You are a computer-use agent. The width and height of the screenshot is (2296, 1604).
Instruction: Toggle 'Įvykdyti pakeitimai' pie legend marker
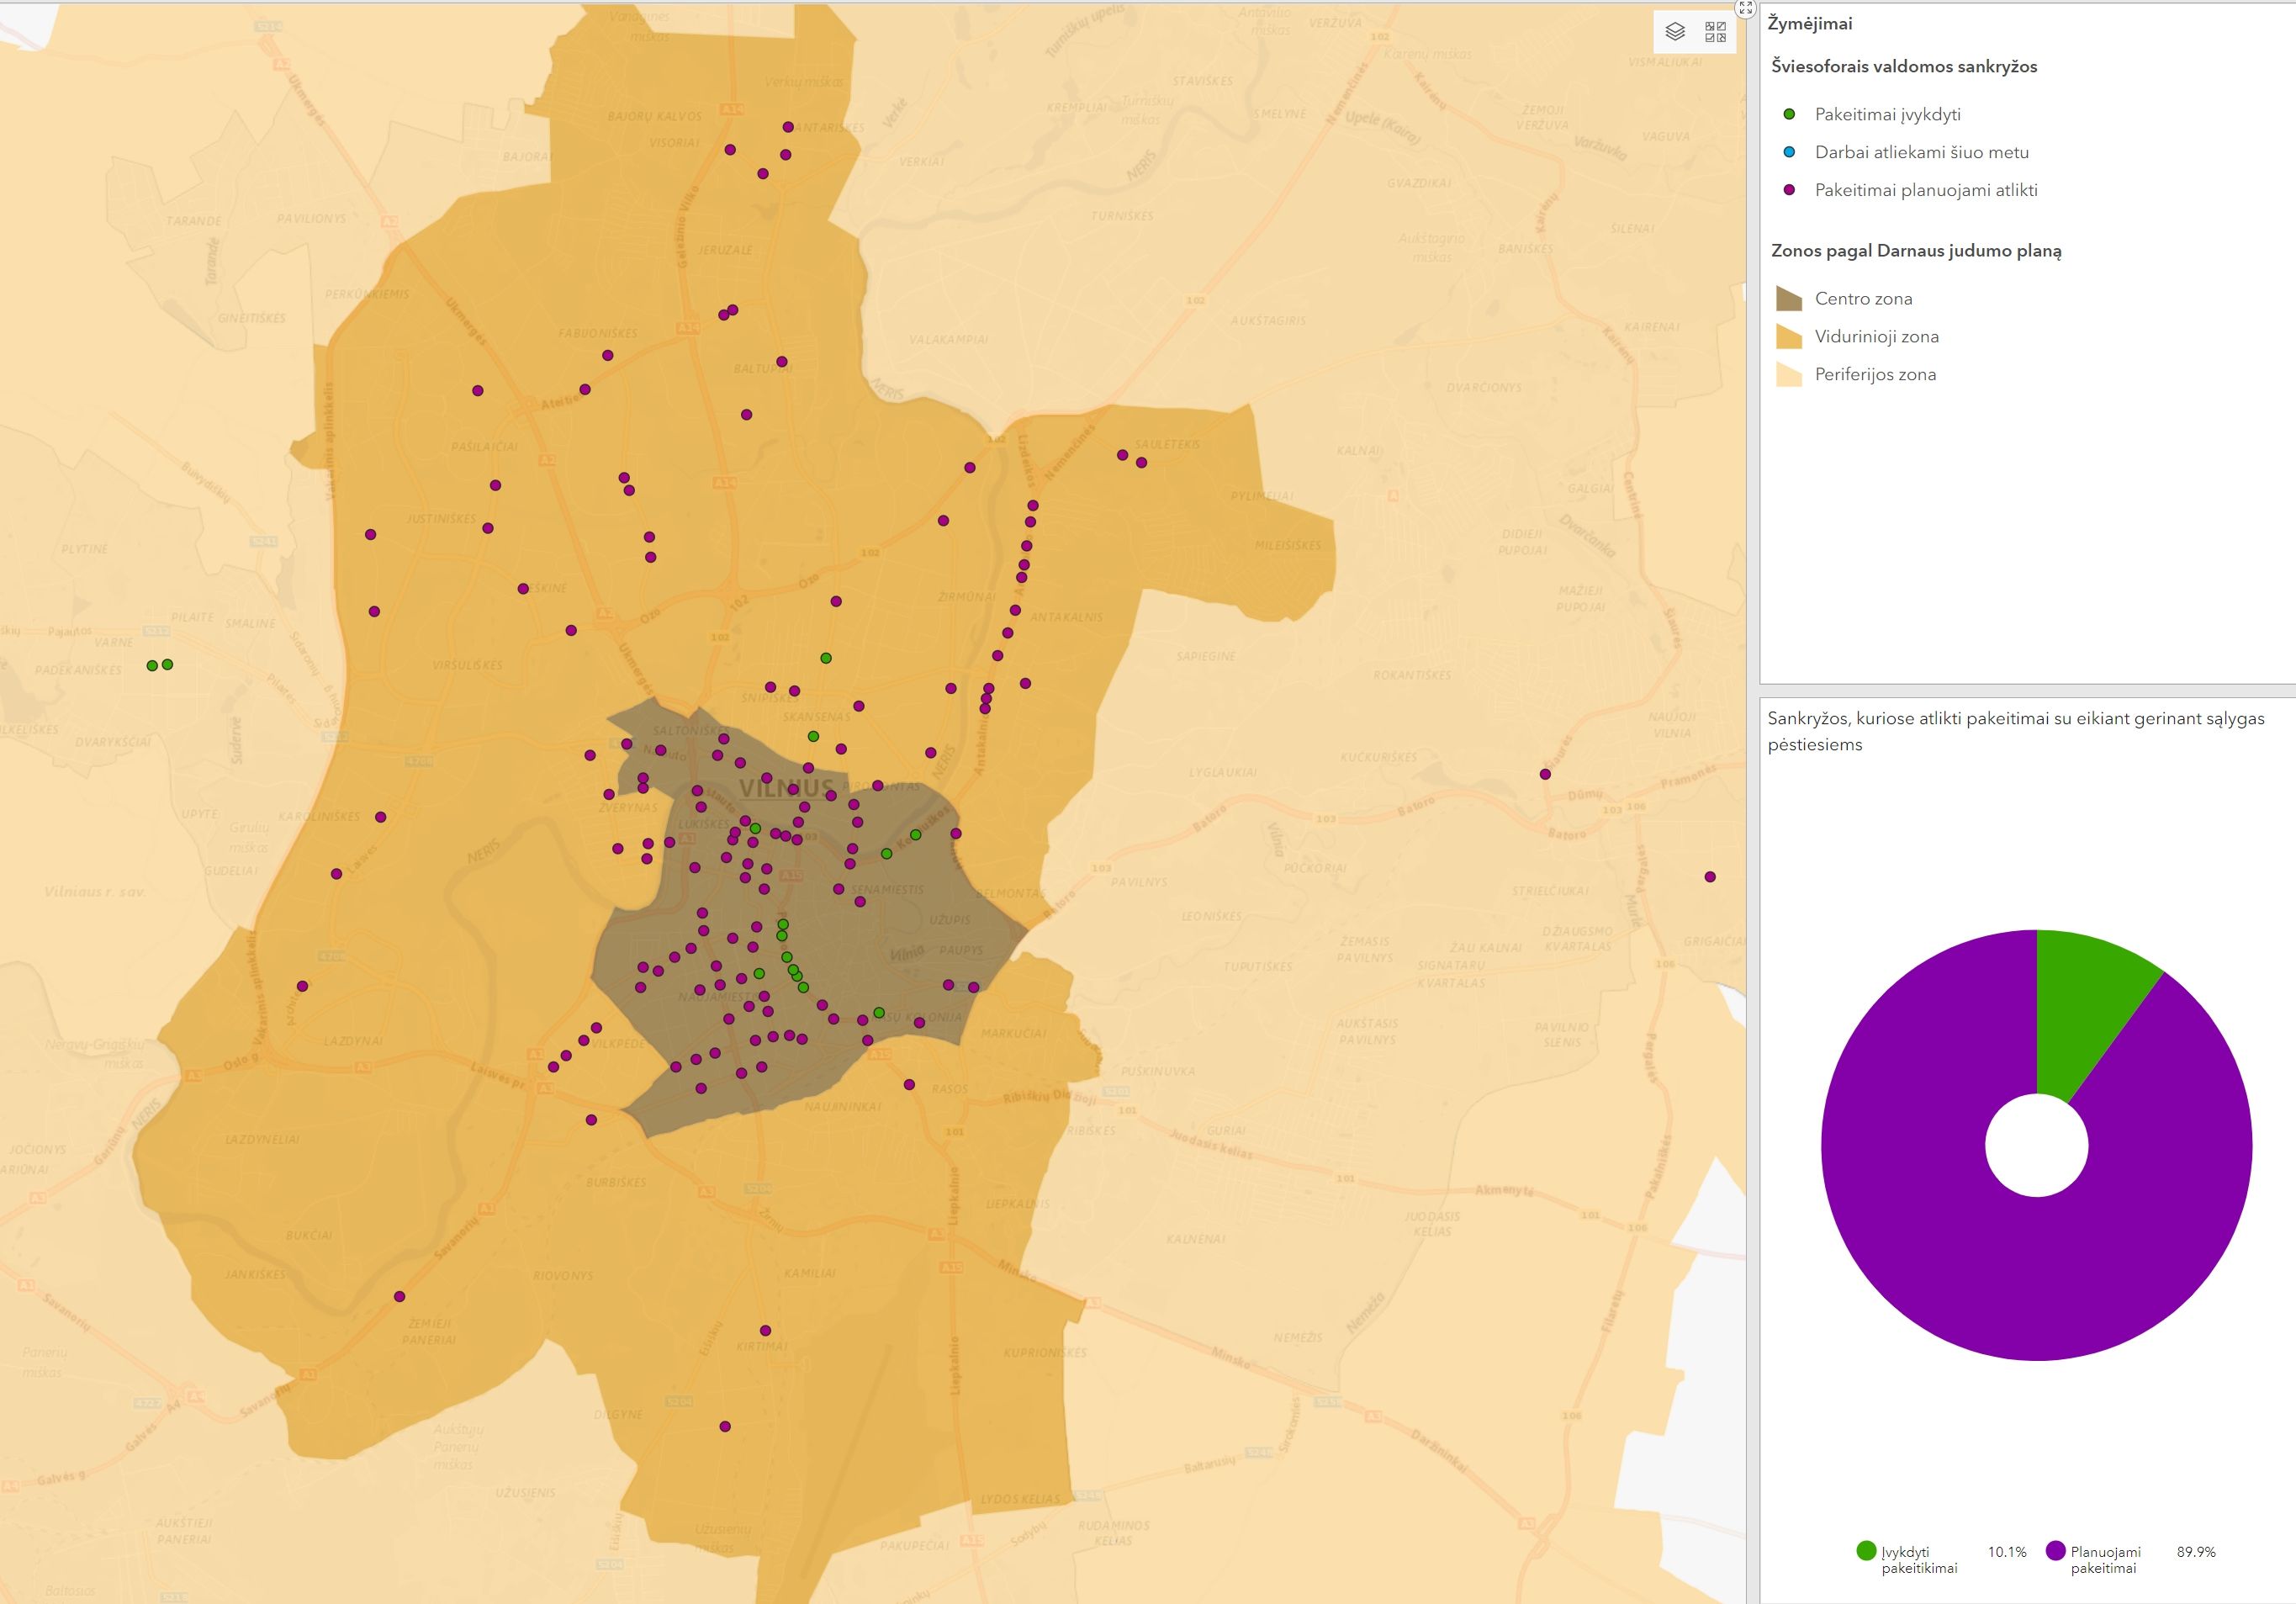1866,1551
